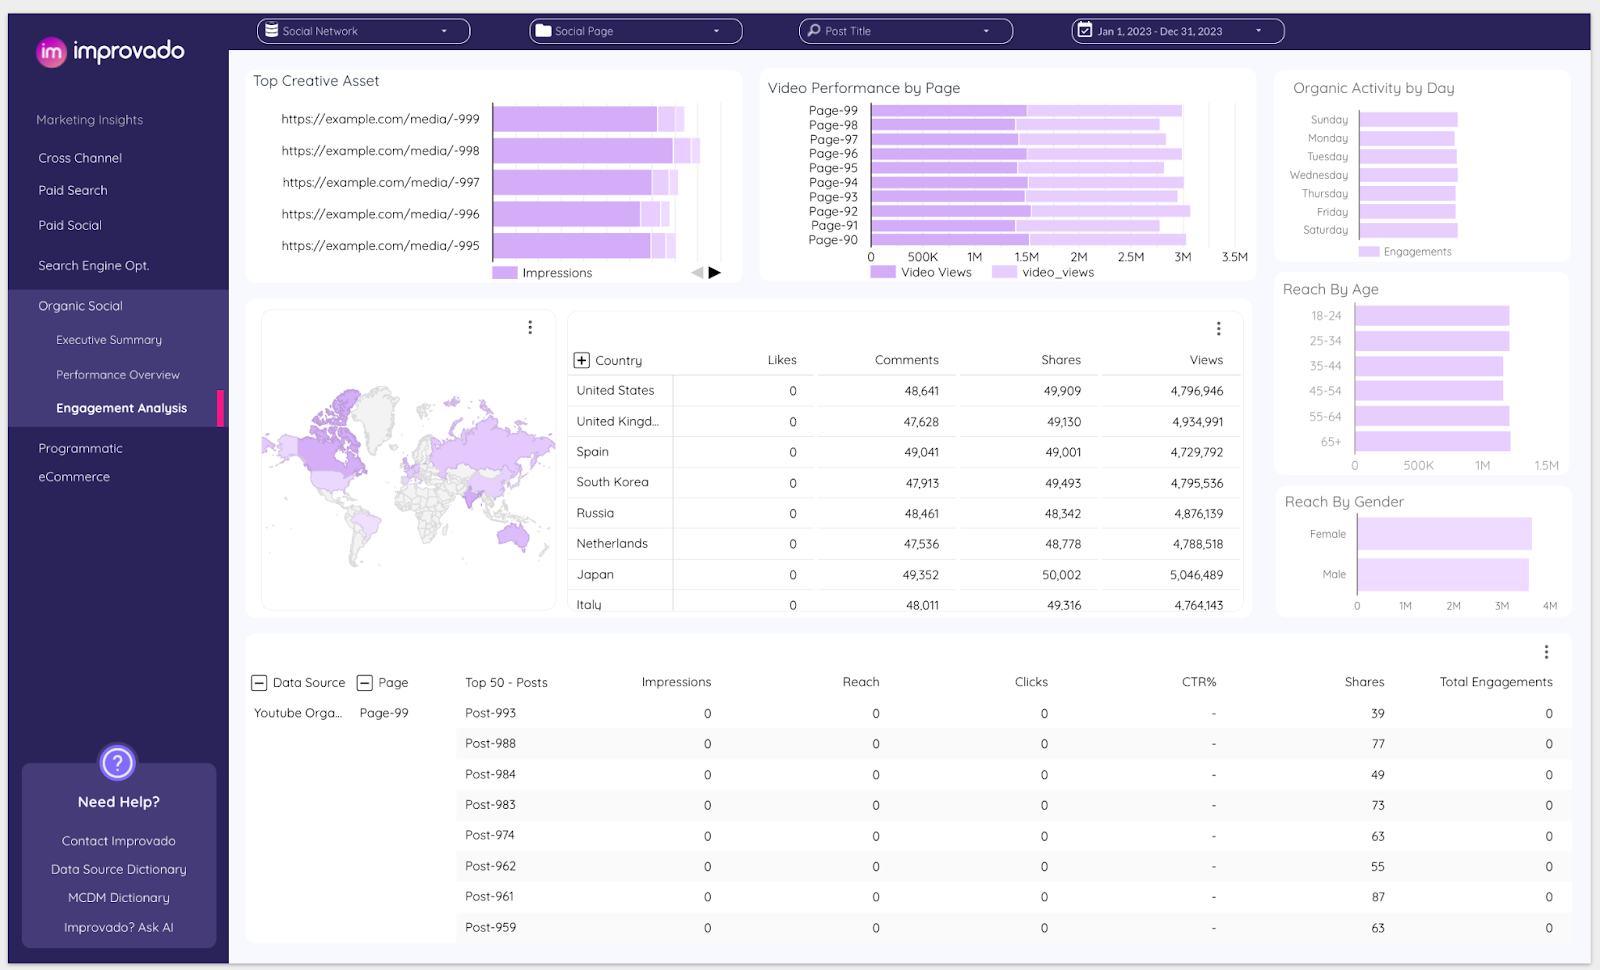Open the Contact Improvado link
The image size is (1600, 970).
(118, 841)
